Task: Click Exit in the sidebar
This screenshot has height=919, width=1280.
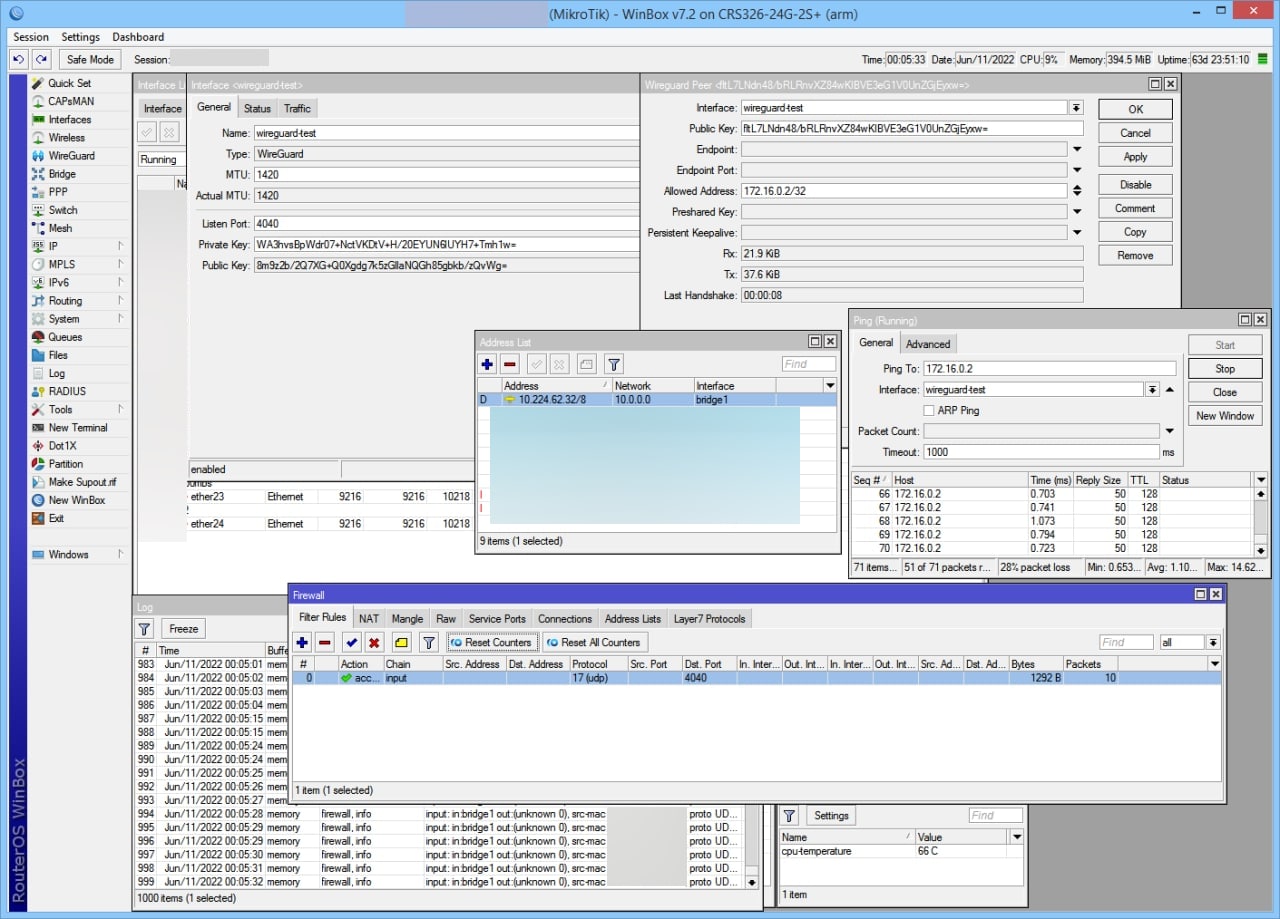Action: (x=56, y=518)
